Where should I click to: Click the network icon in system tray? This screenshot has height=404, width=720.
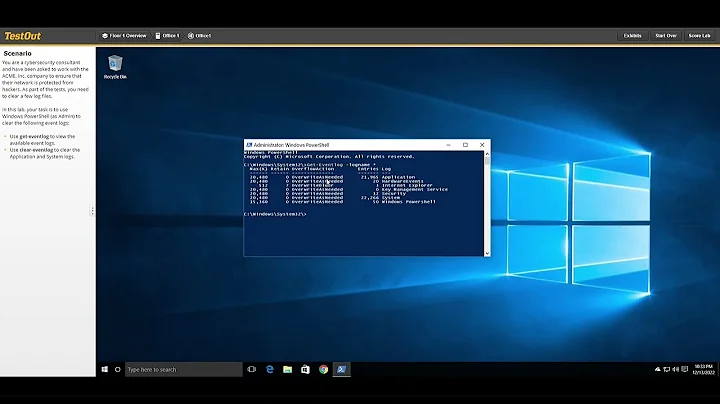coord(666,370)
